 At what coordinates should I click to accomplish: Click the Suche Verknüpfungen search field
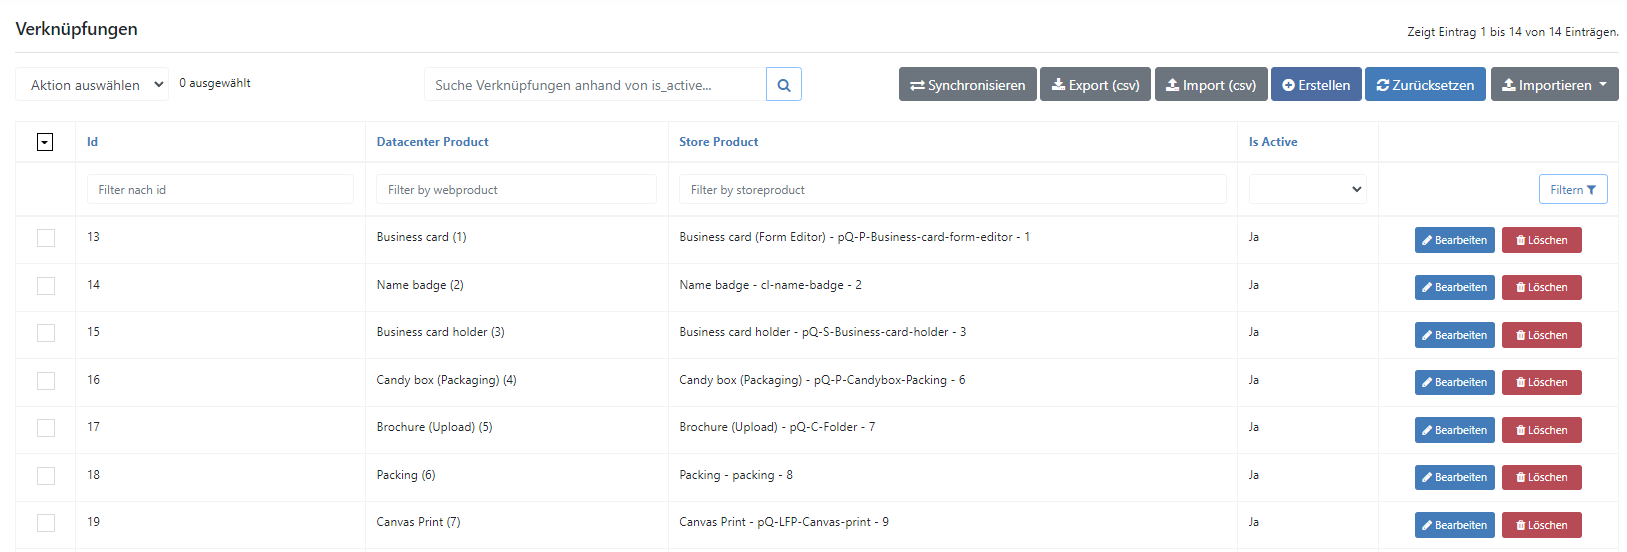click(595, 85)
